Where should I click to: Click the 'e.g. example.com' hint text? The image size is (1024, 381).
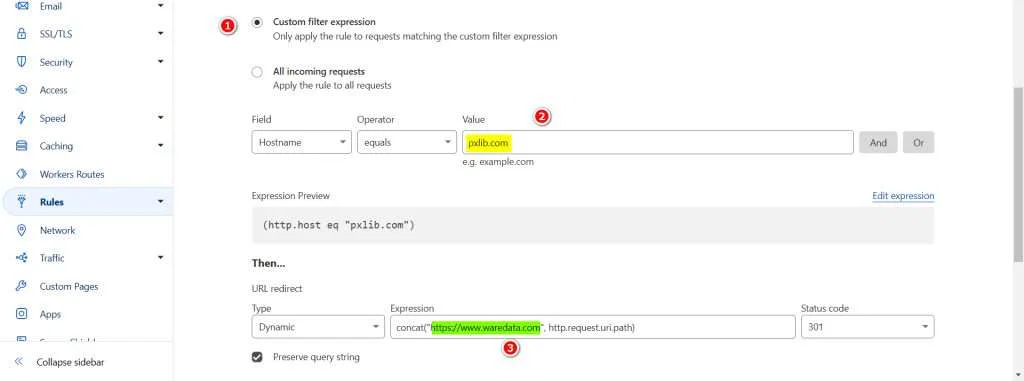point(498,161)
